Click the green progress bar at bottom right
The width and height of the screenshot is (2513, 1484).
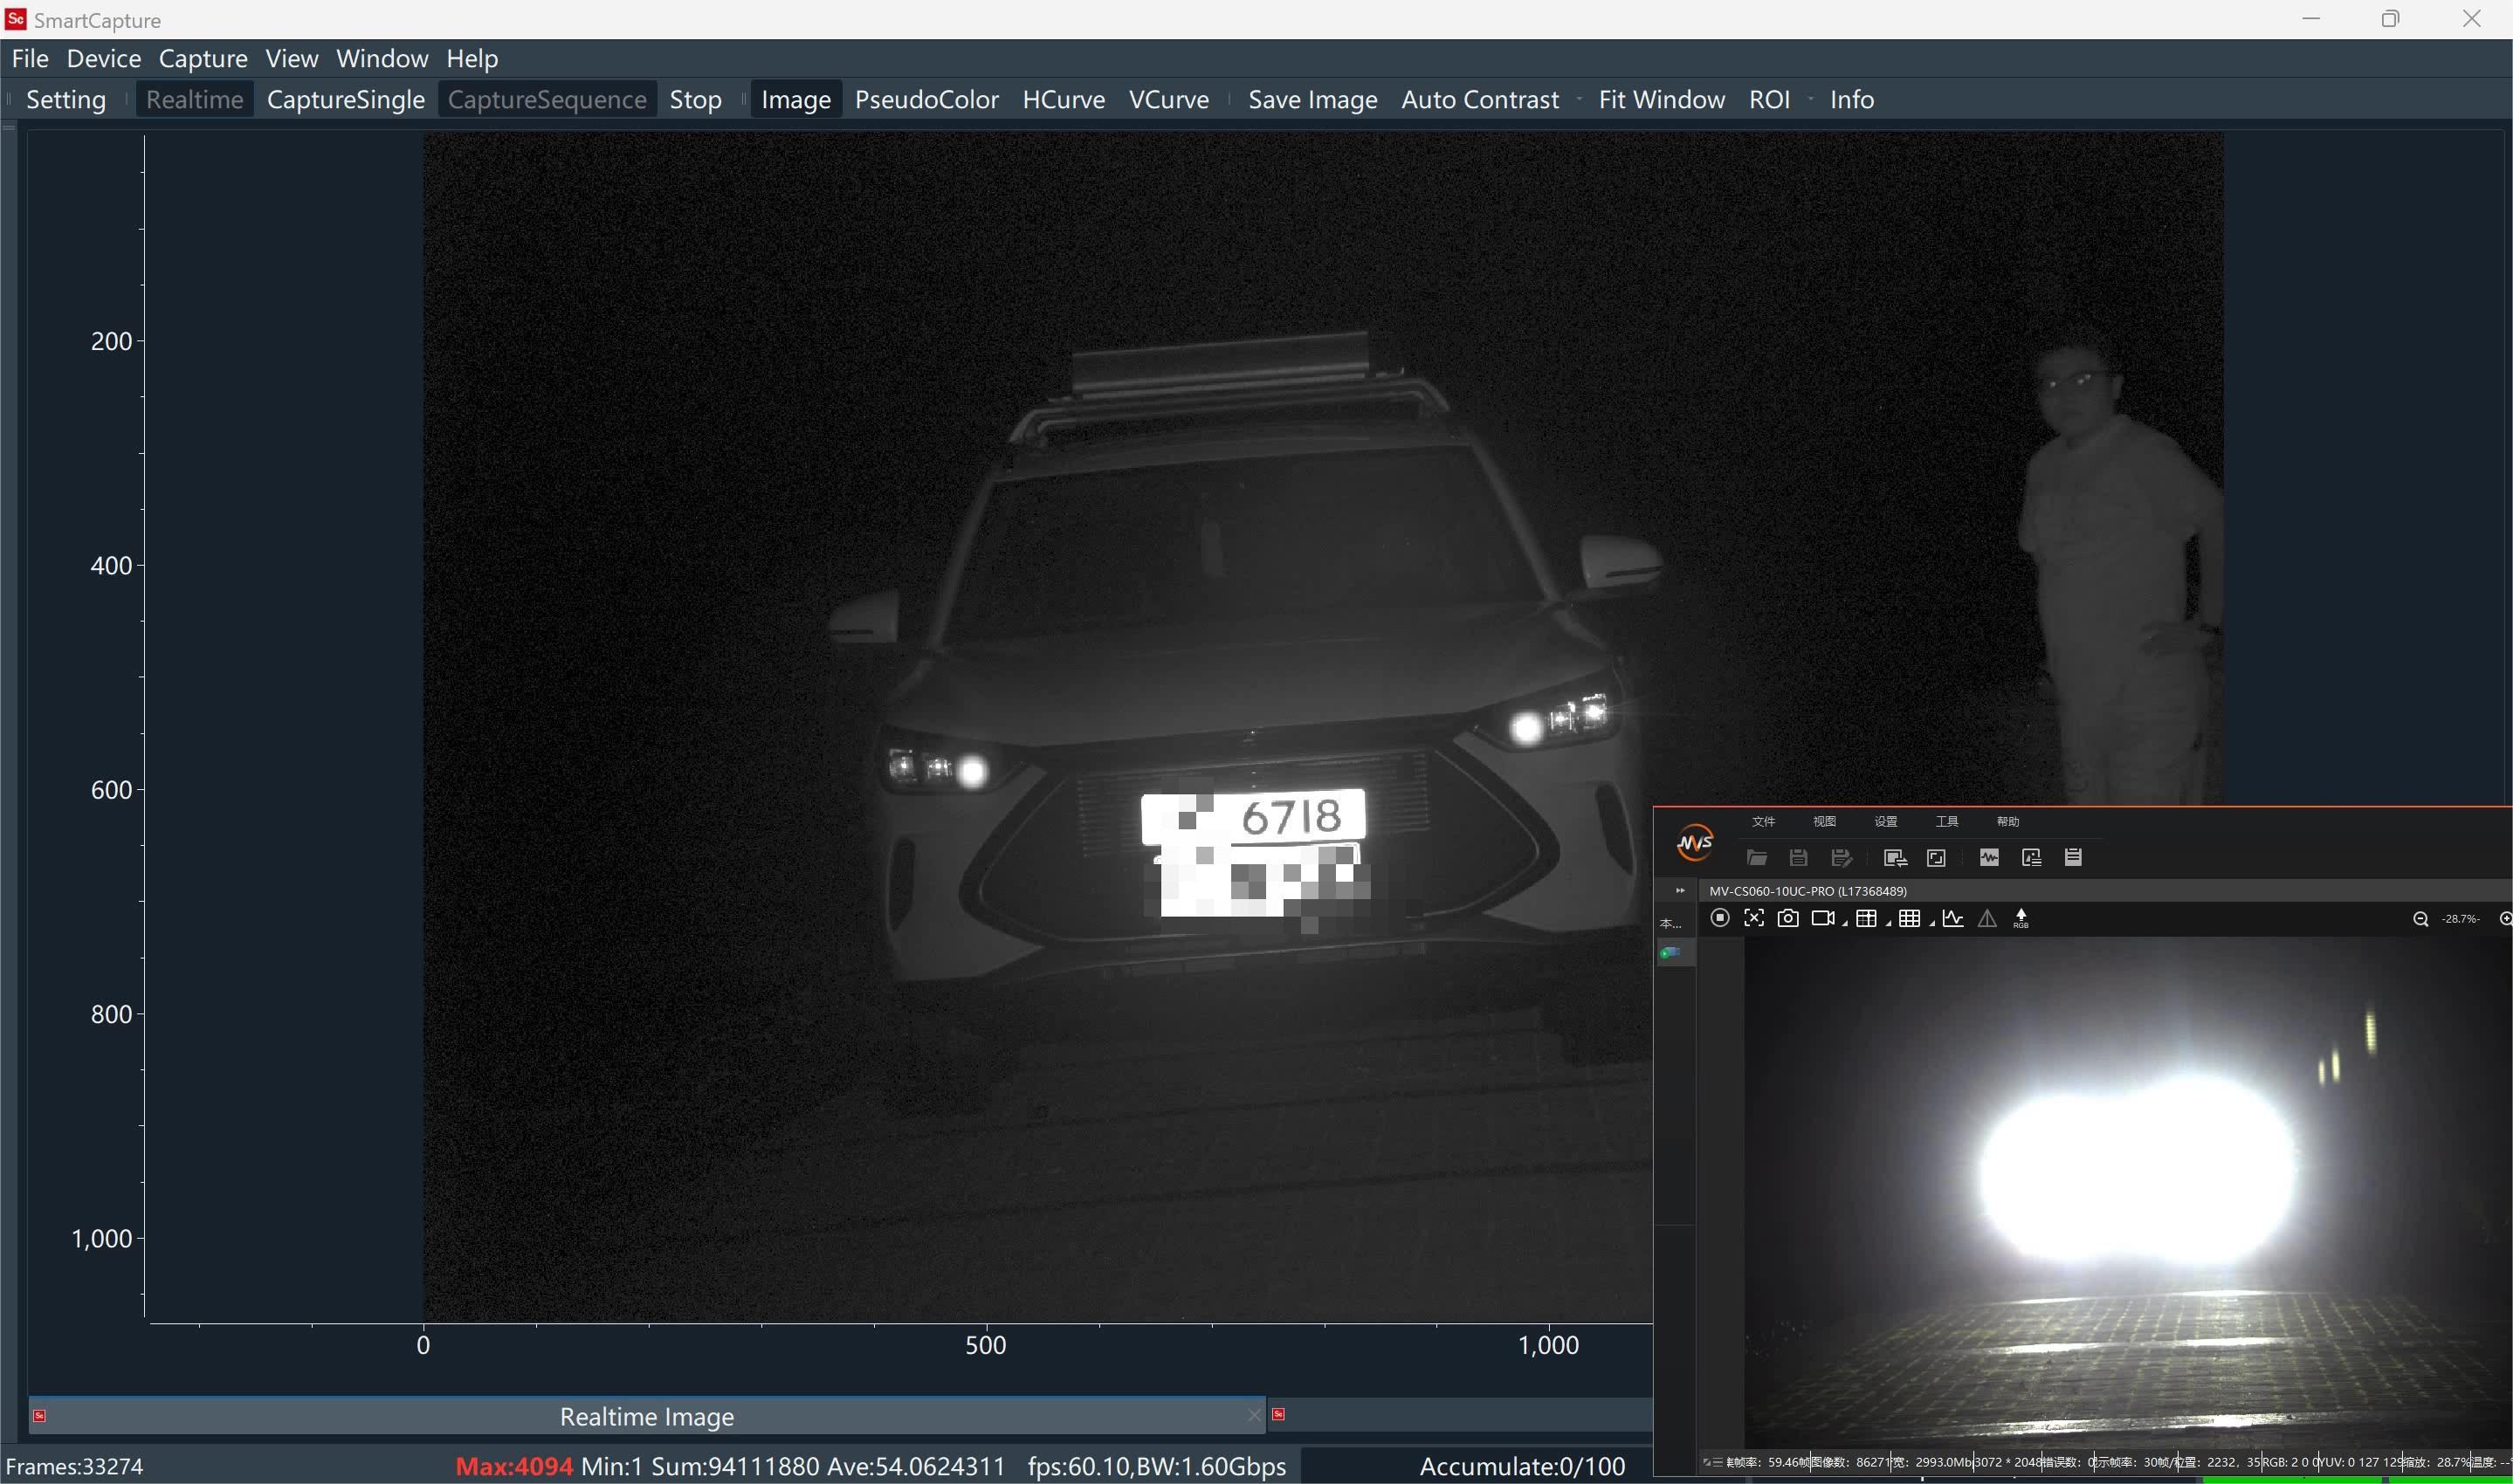(2350, 1478)
